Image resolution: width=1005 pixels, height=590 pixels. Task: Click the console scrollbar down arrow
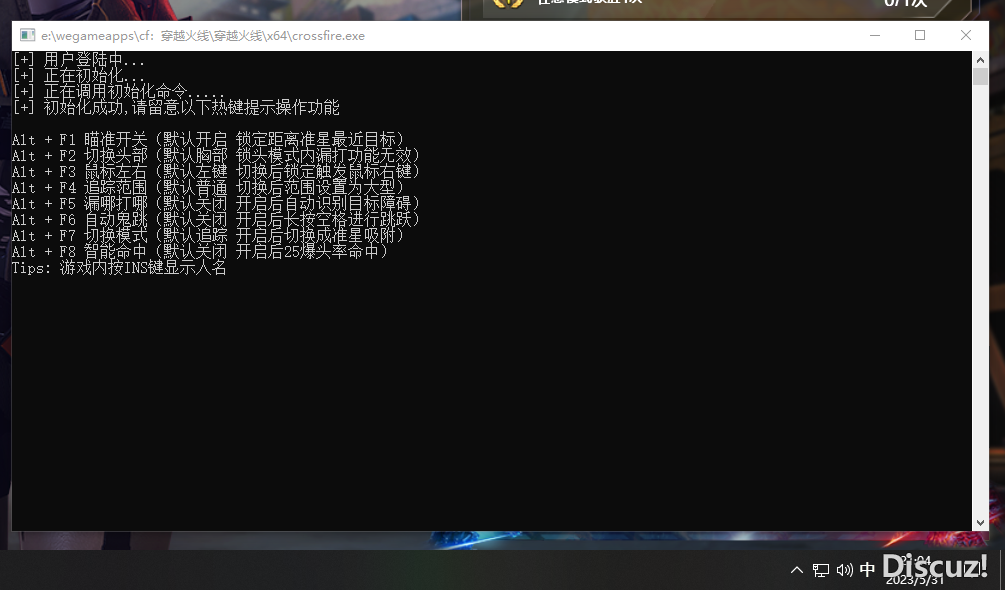pyautogui.click(x=980, y=522)
